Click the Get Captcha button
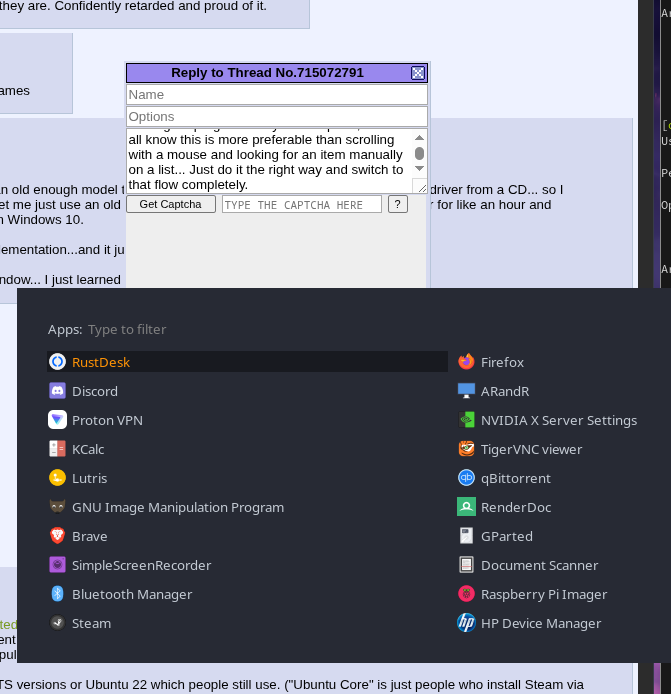The height and width of the screenshot is (694, 671). pos(171,204)
